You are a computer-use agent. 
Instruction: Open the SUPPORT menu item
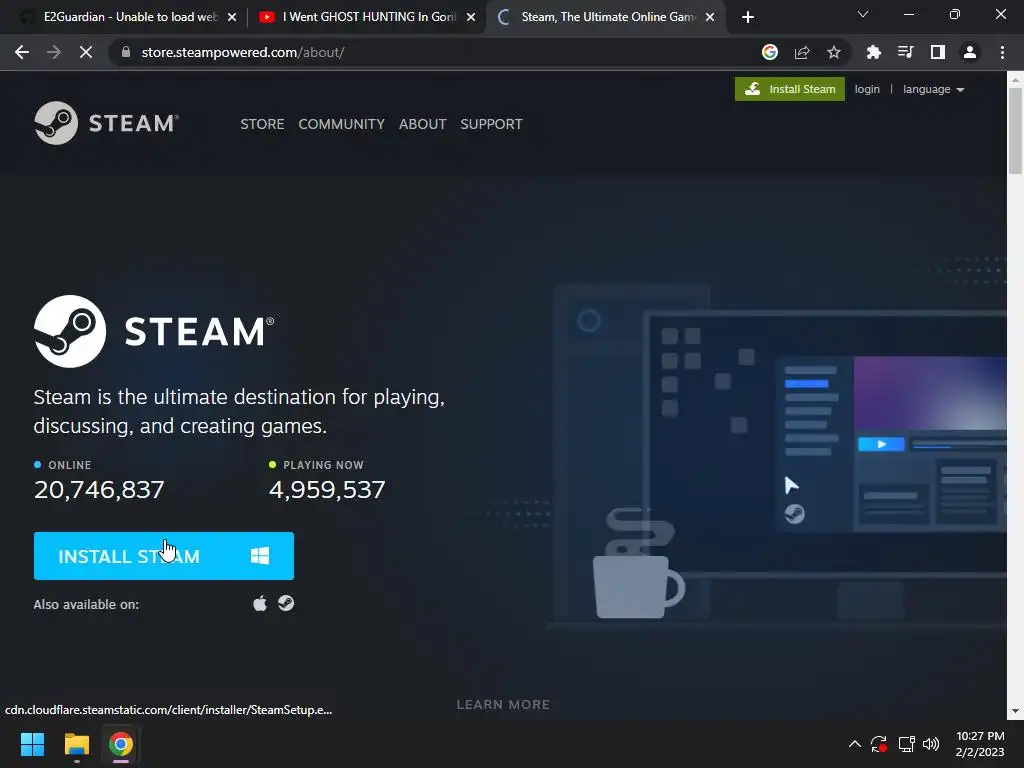[491, 124]
